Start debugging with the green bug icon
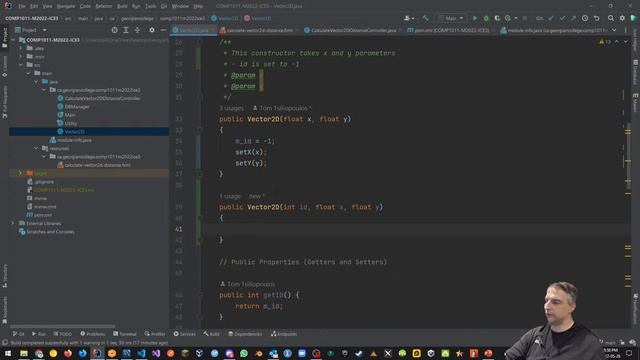This screenshot has height=360, width=640. pos(486,18)
